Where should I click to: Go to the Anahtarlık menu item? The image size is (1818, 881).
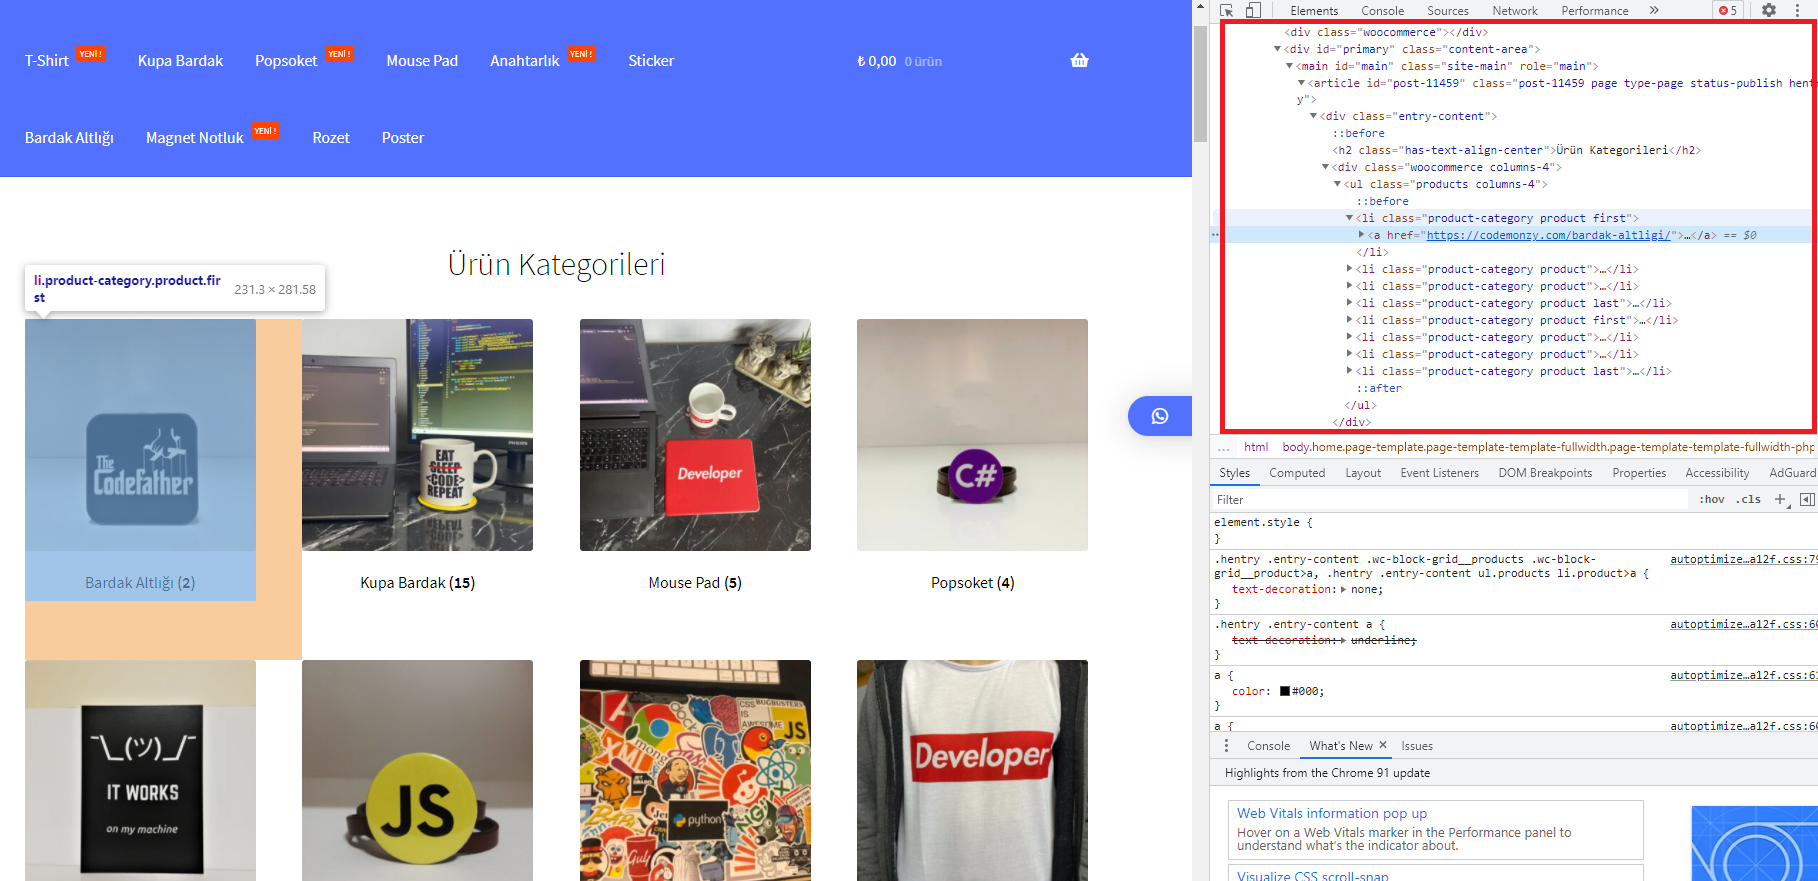(x=525, y=61)
